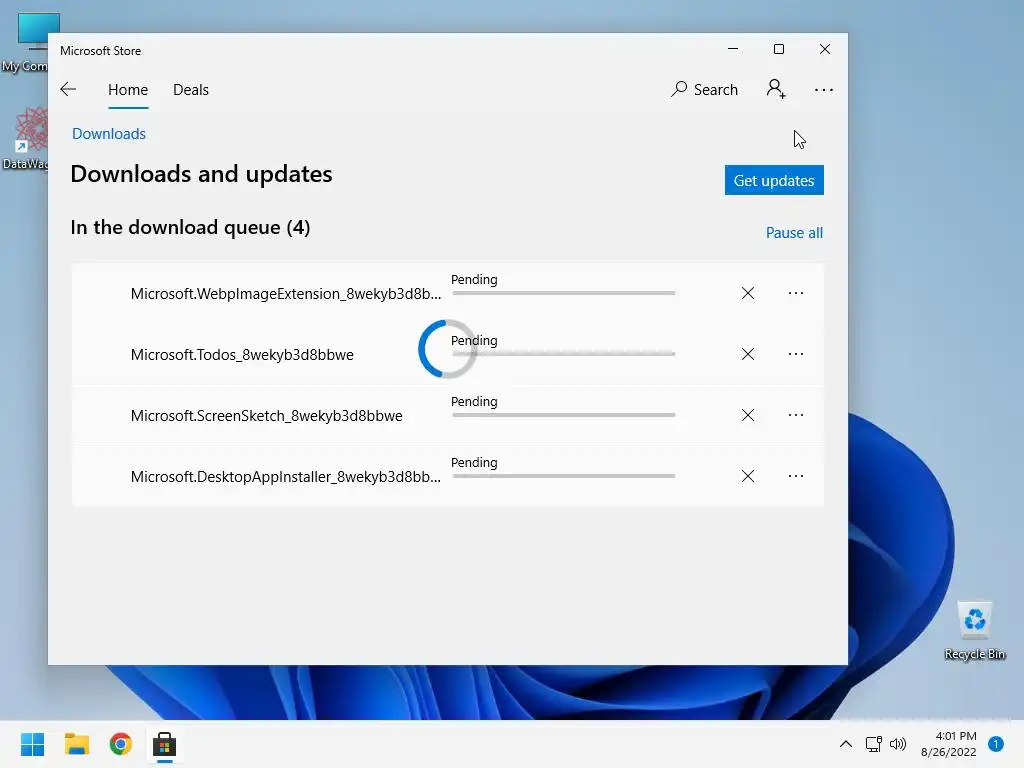Select Microsoft.WebpImageExtension package name
Screen dimensions: 1024x768
(286, 294)
